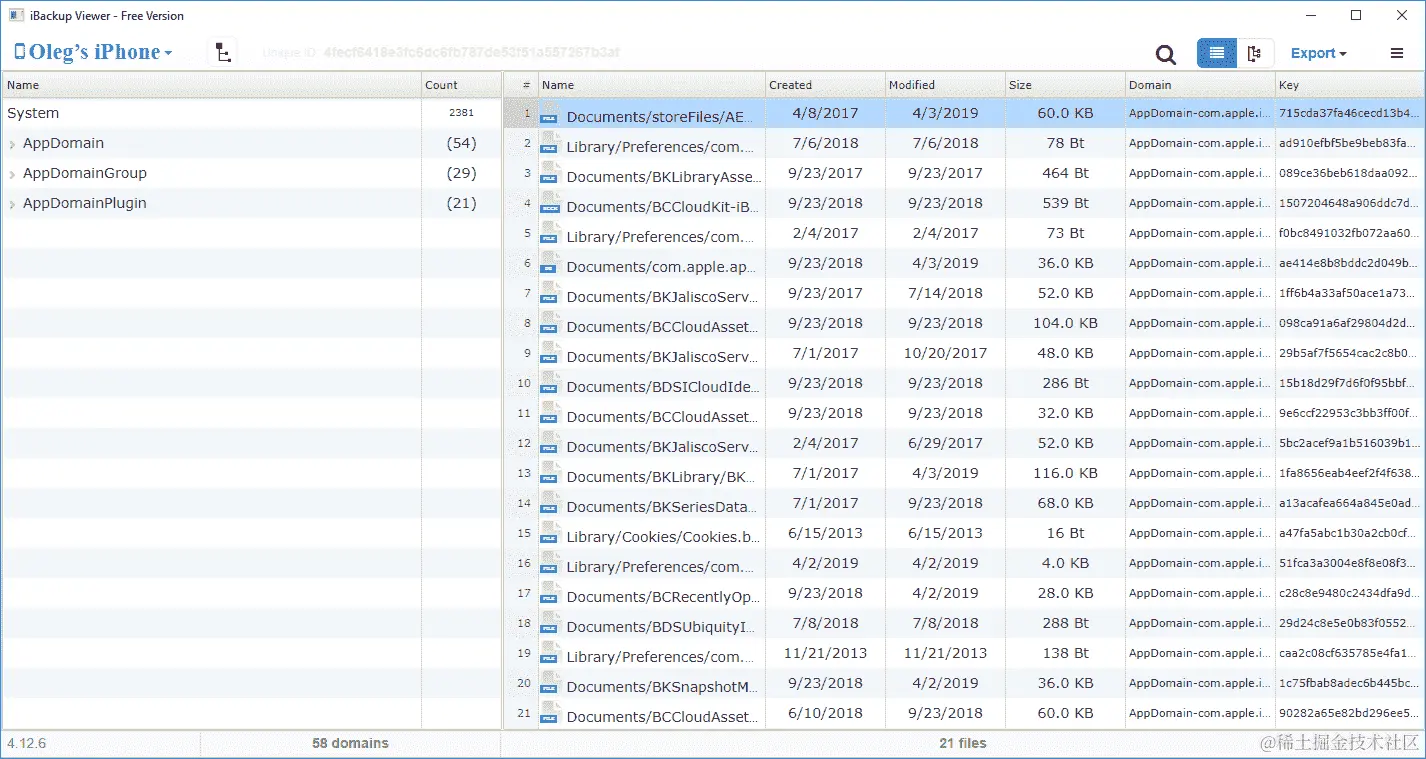Viewport: 1426px width, 759px height.
Task: Select file name Documents/BKSnapshotM
Action: [x=664, y=687]
